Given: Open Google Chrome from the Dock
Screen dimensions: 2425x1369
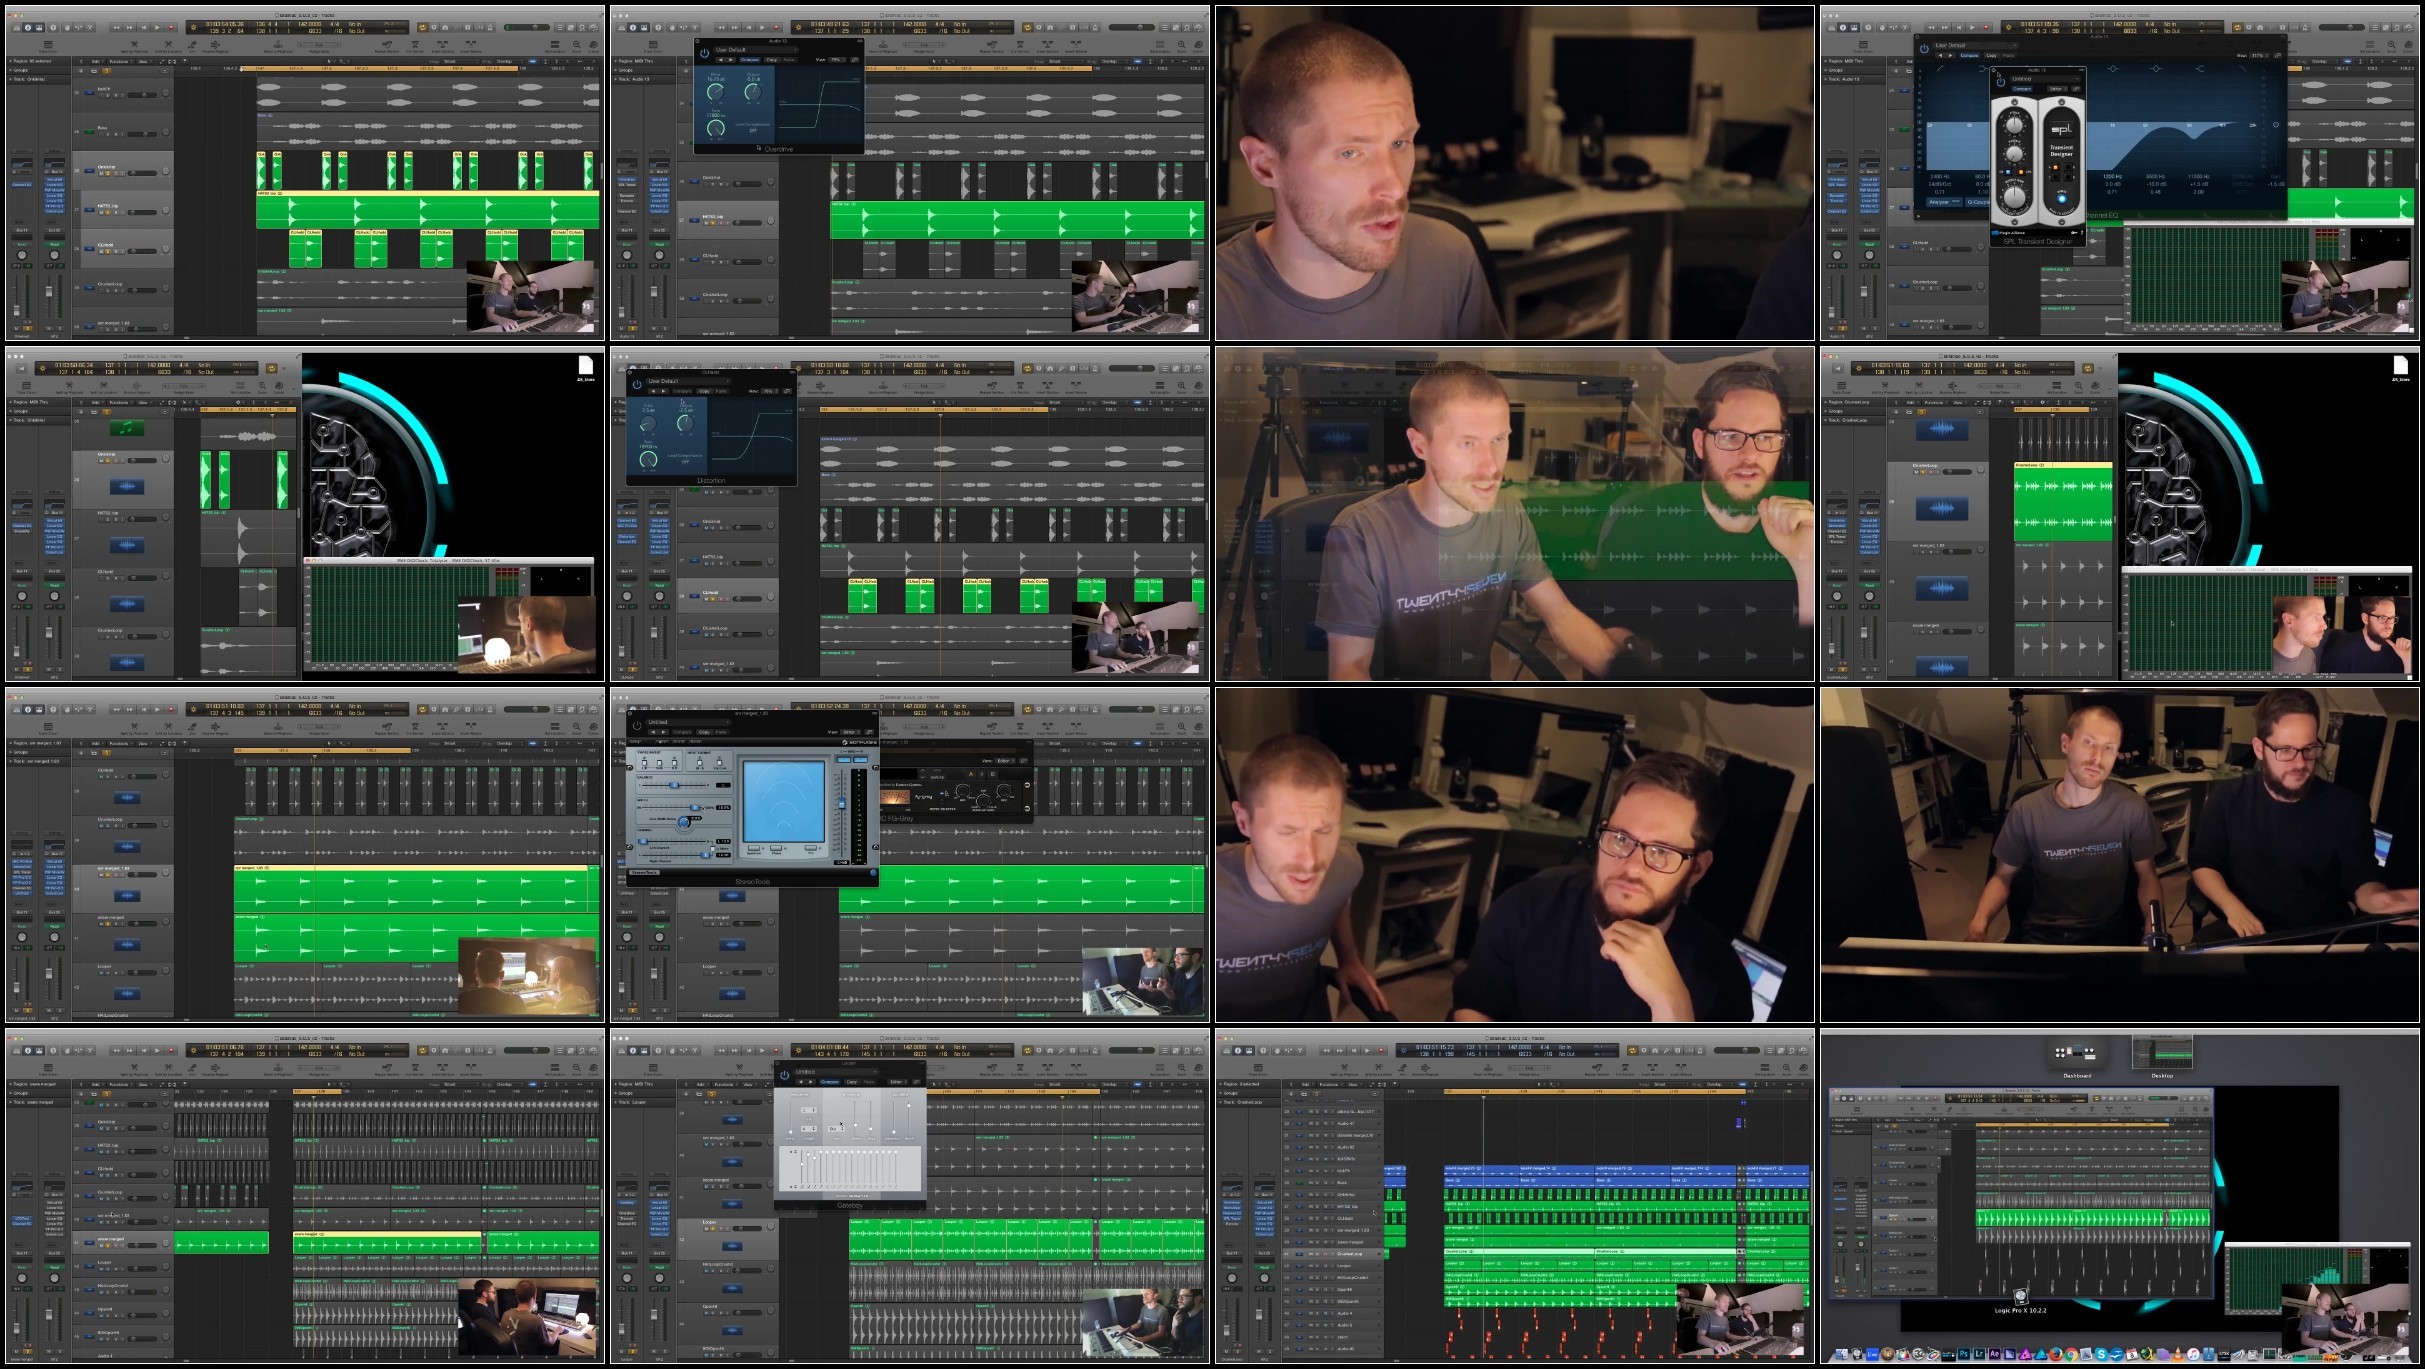Looking at the screenshot, I should pos(2071,1354).
